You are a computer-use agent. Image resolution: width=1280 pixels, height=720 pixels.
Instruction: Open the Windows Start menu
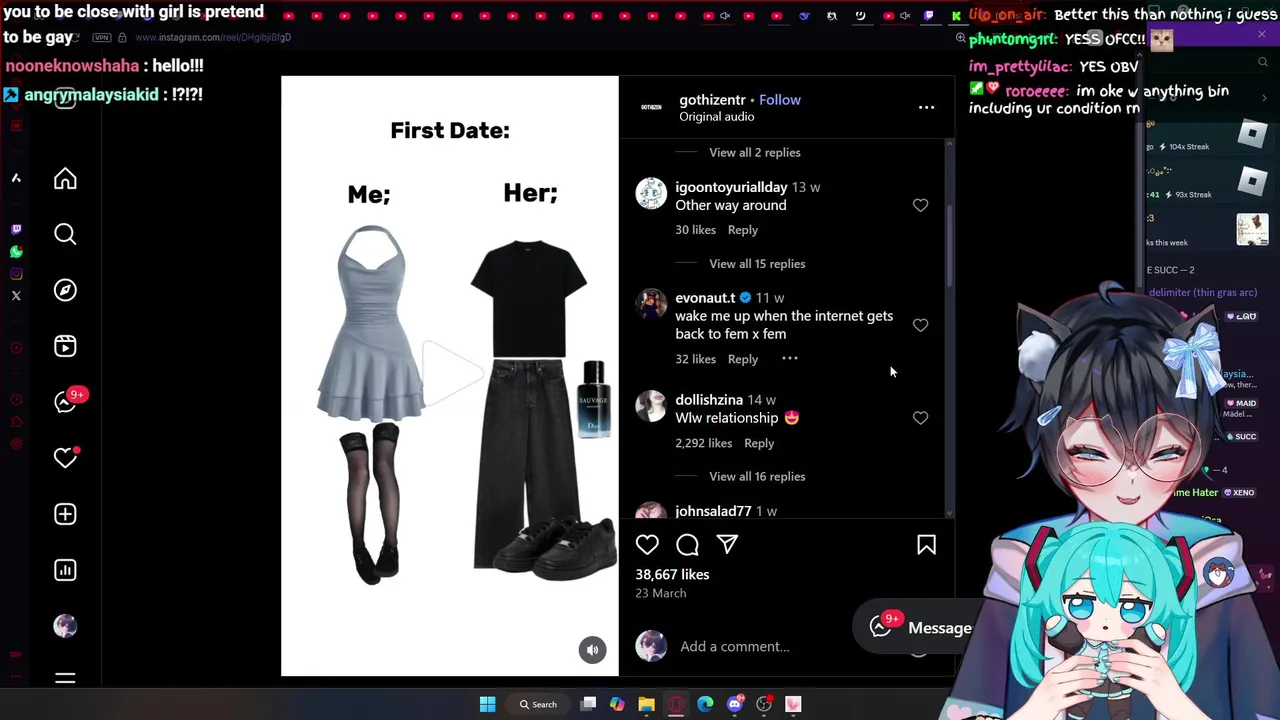point(487,704)
